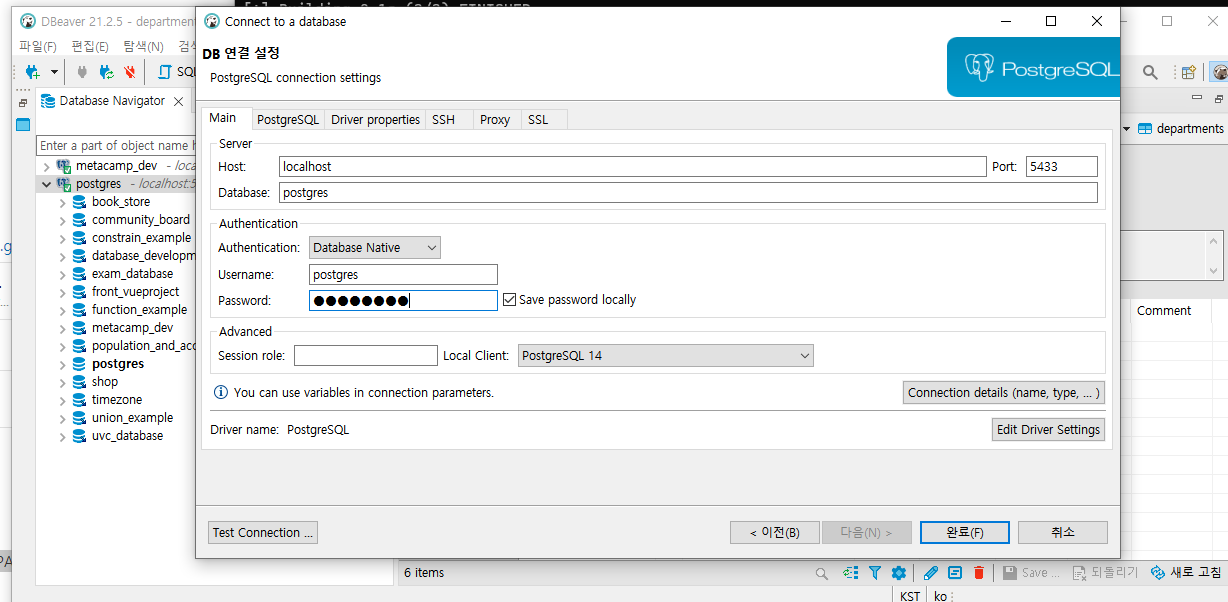The image size is (1228, 602).
Task: Click the Session role field
Action: [x=366, y=355]
